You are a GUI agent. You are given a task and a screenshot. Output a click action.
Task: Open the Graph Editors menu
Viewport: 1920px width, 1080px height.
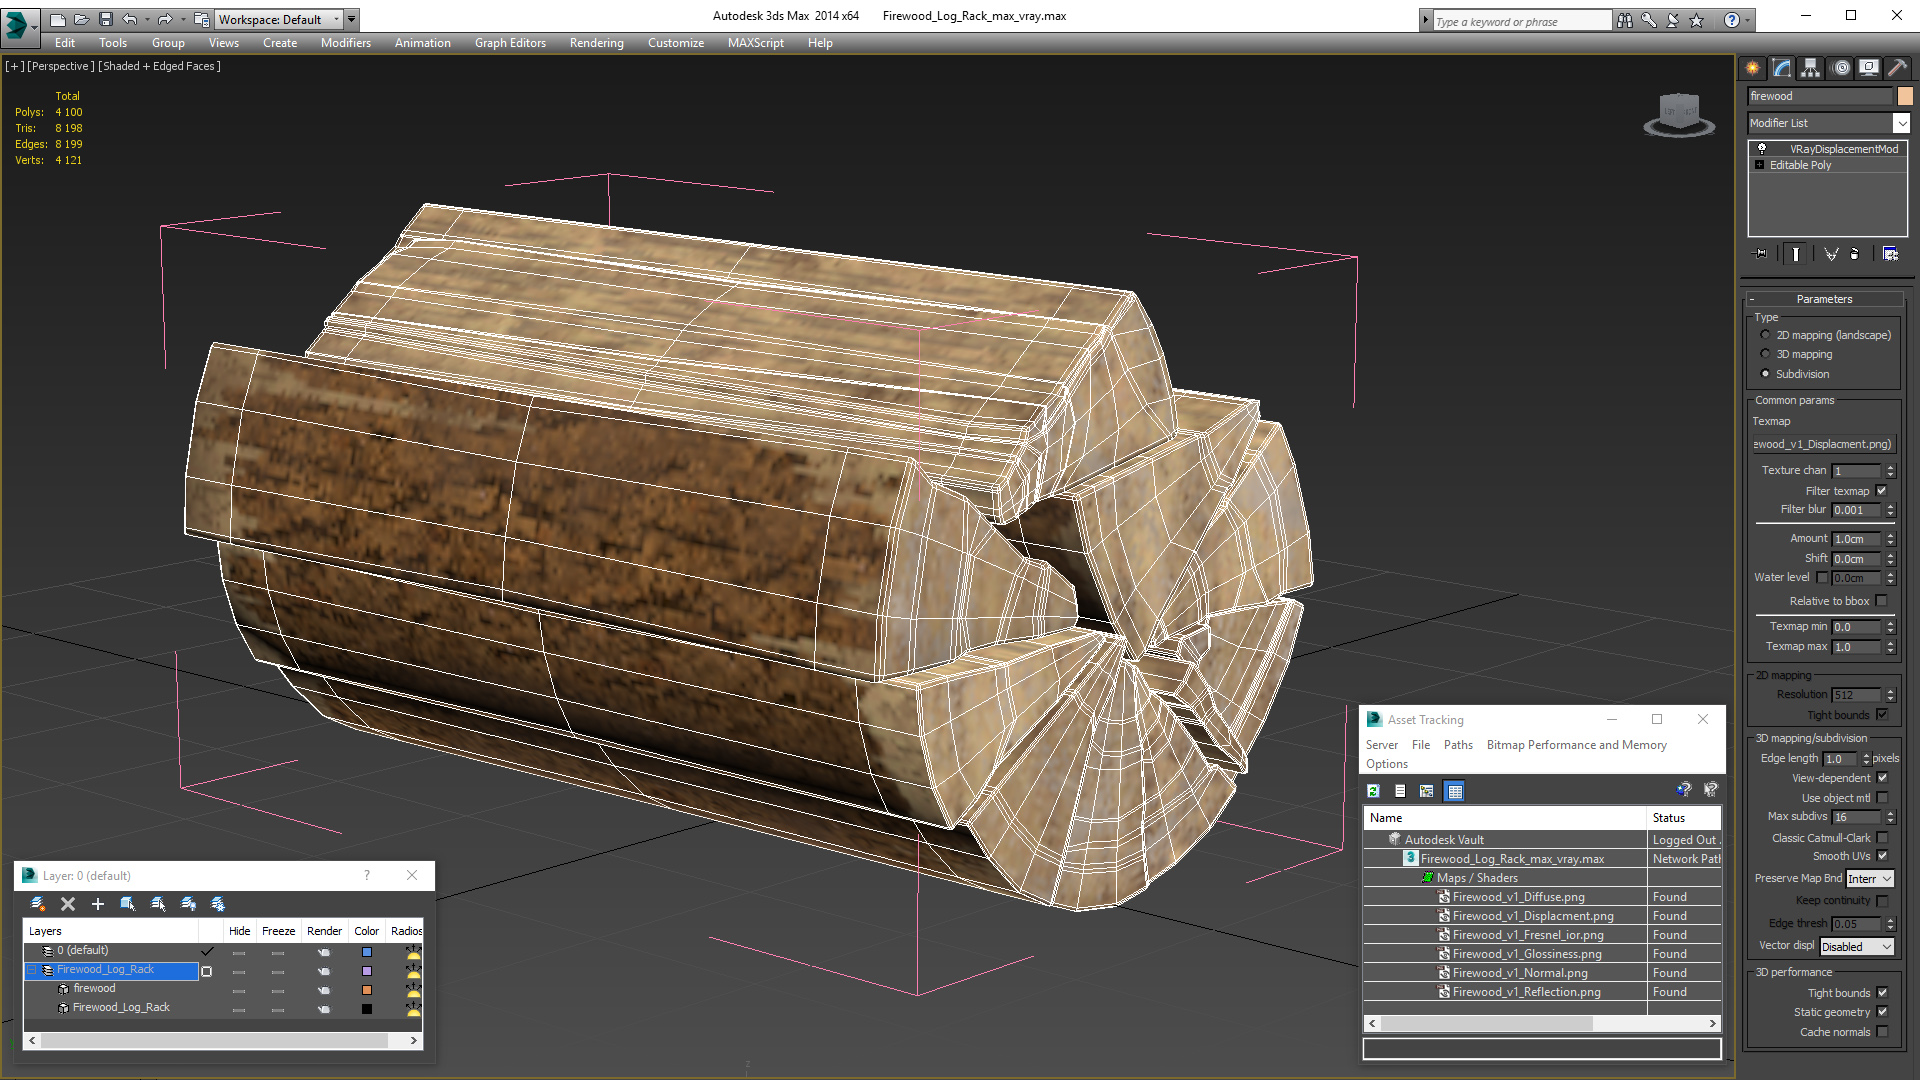510,43
